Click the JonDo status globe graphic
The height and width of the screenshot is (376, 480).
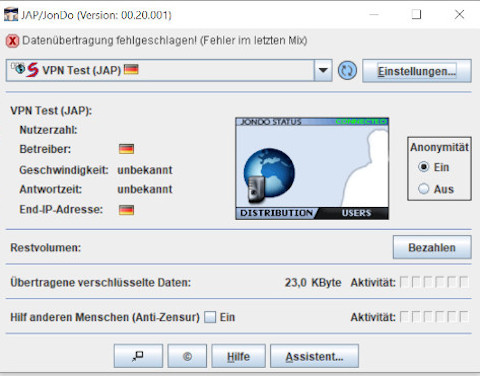click(269, 174)
